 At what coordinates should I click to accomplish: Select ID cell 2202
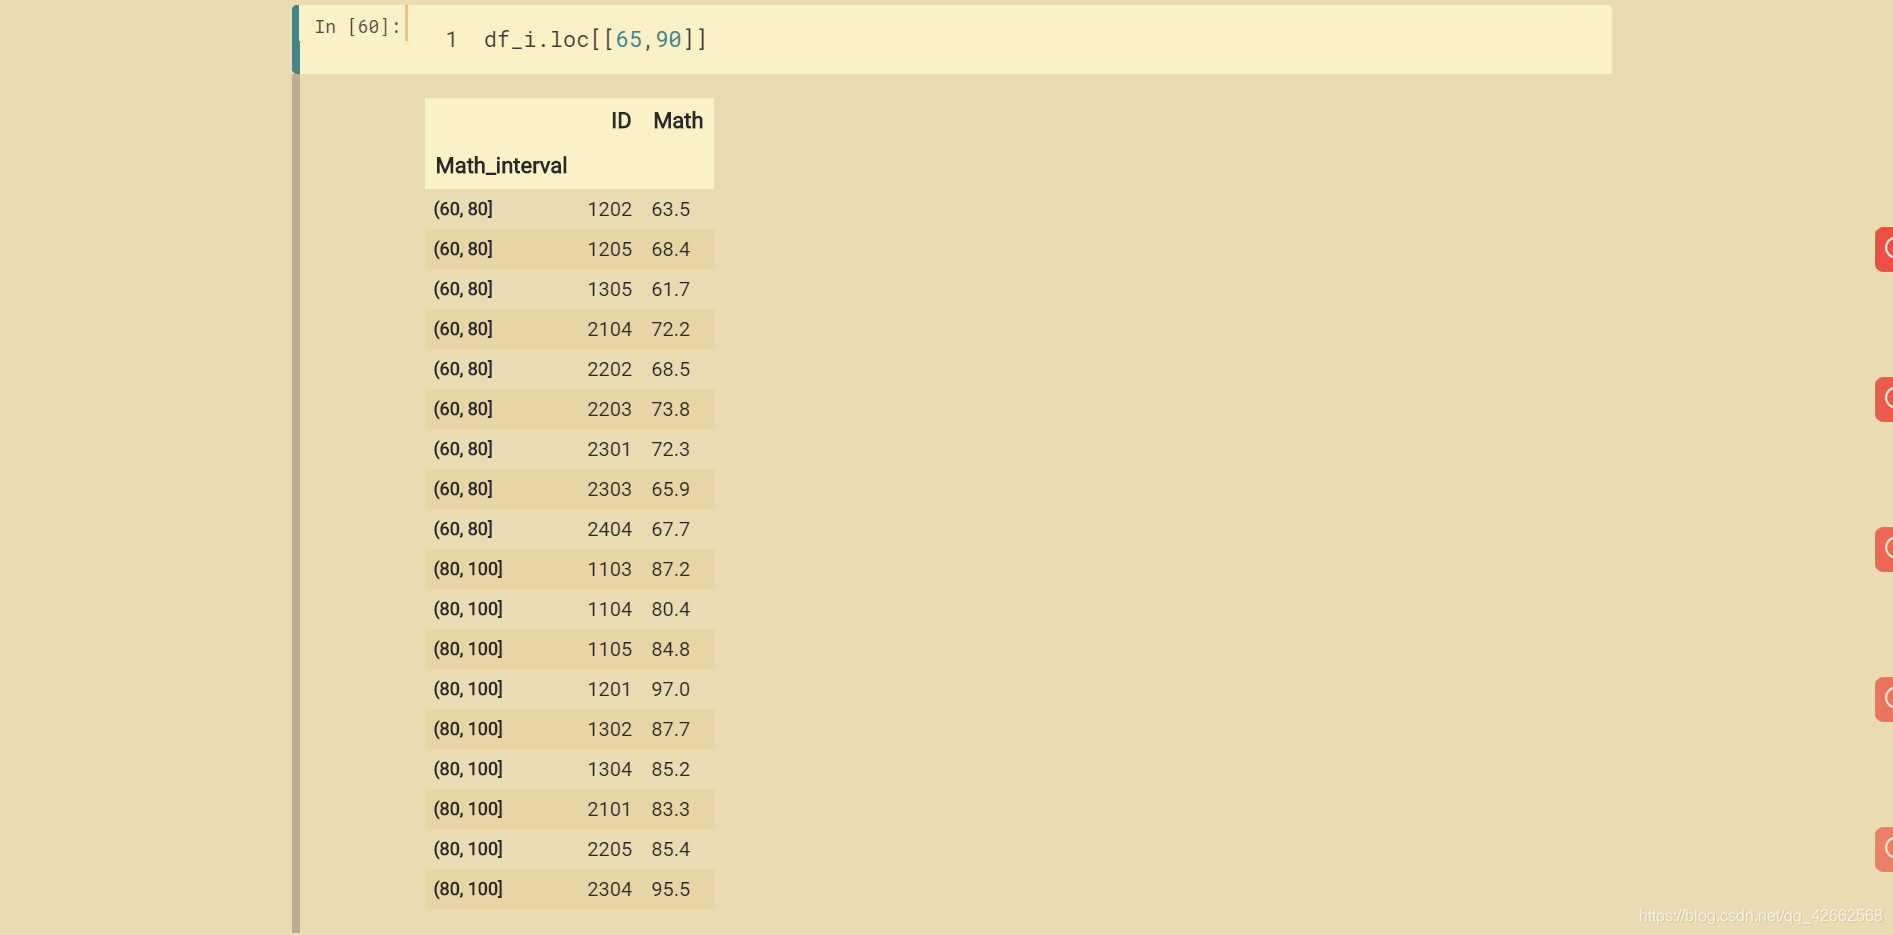609,369
